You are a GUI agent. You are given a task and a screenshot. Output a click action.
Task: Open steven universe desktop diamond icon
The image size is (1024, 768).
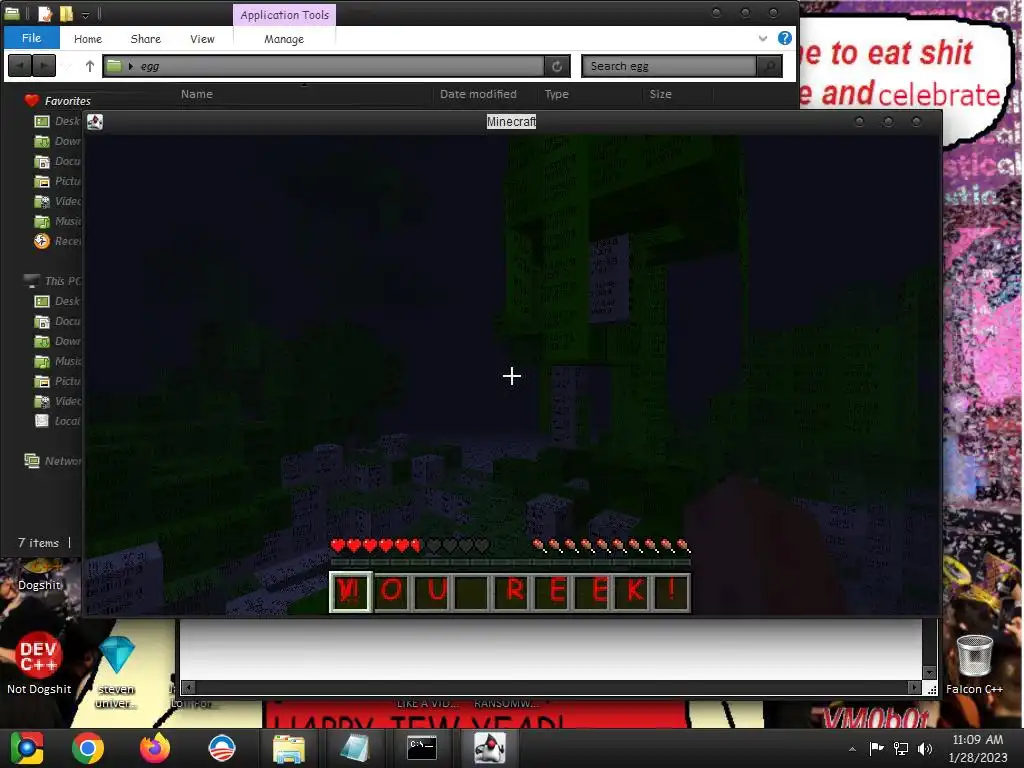116,671
